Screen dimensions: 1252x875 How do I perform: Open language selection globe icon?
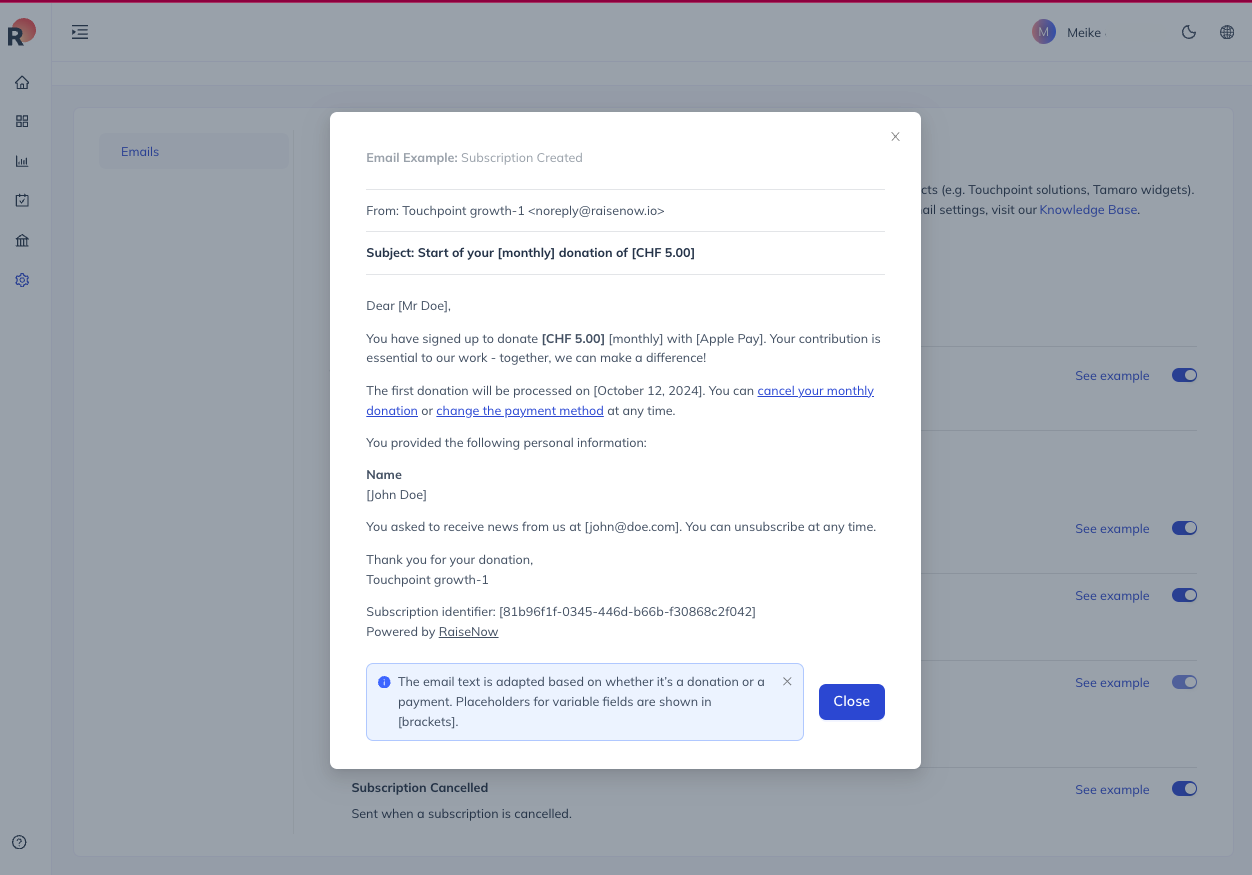point(1227,32)
